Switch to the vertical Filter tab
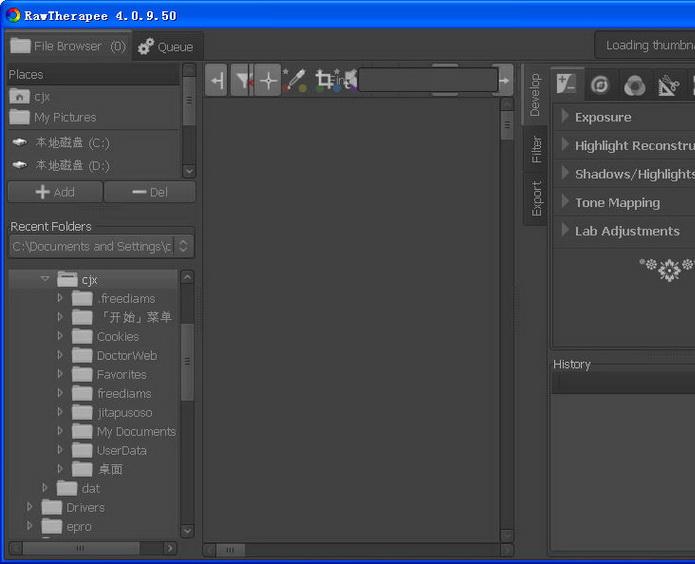This screenshot has width=695, height=564. coord(537,149)
